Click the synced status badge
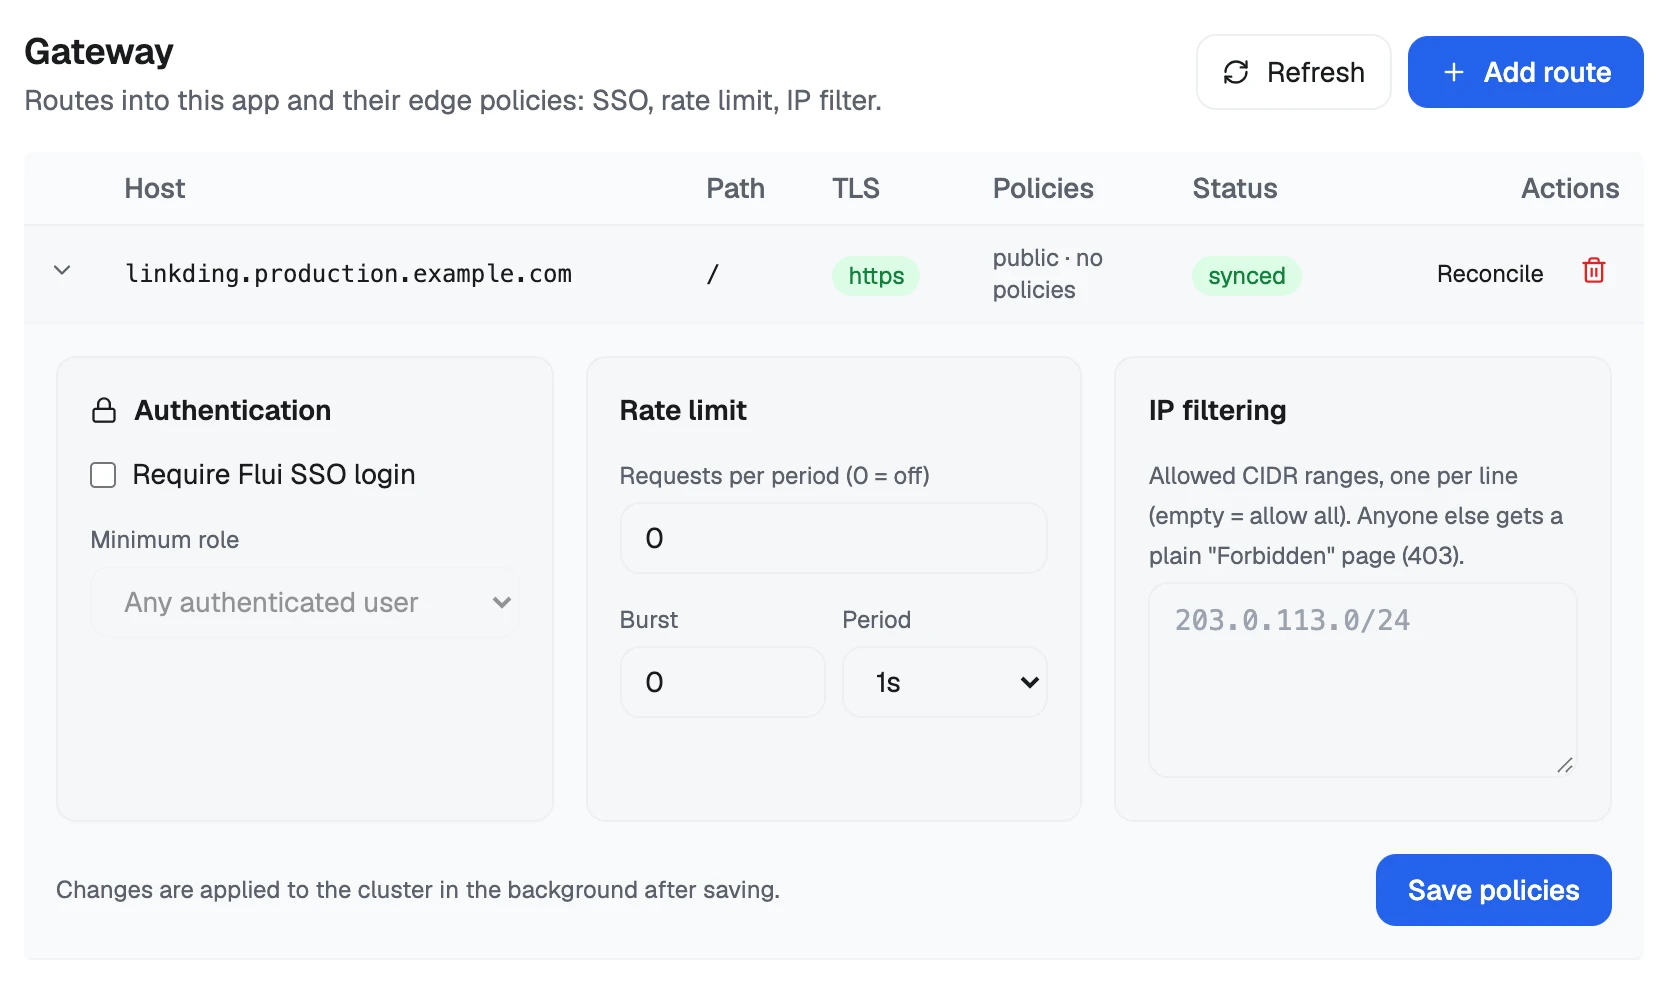Screen dimensions: 1668x984 point(1246,276)
